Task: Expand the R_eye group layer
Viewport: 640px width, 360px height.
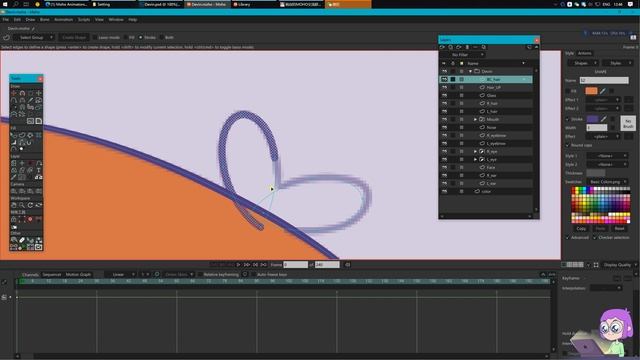Action: (475, 151)
